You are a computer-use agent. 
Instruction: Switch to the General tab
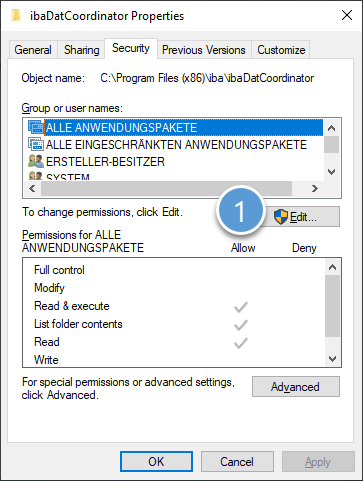[33, 50]
